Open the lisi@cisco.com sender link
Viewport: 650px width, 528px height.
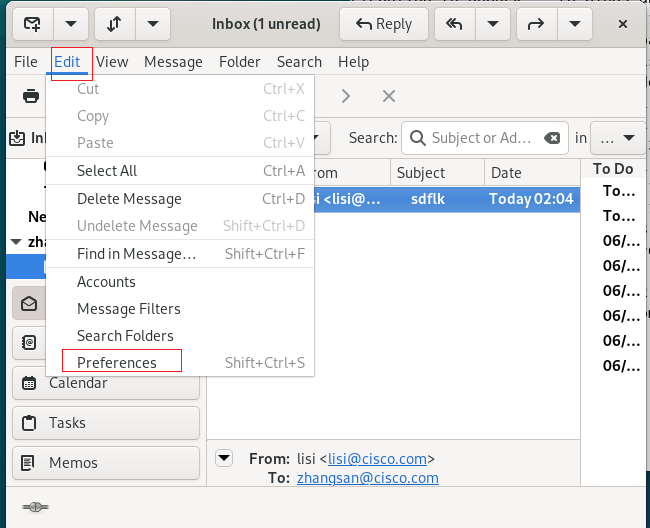pos(377,459)
